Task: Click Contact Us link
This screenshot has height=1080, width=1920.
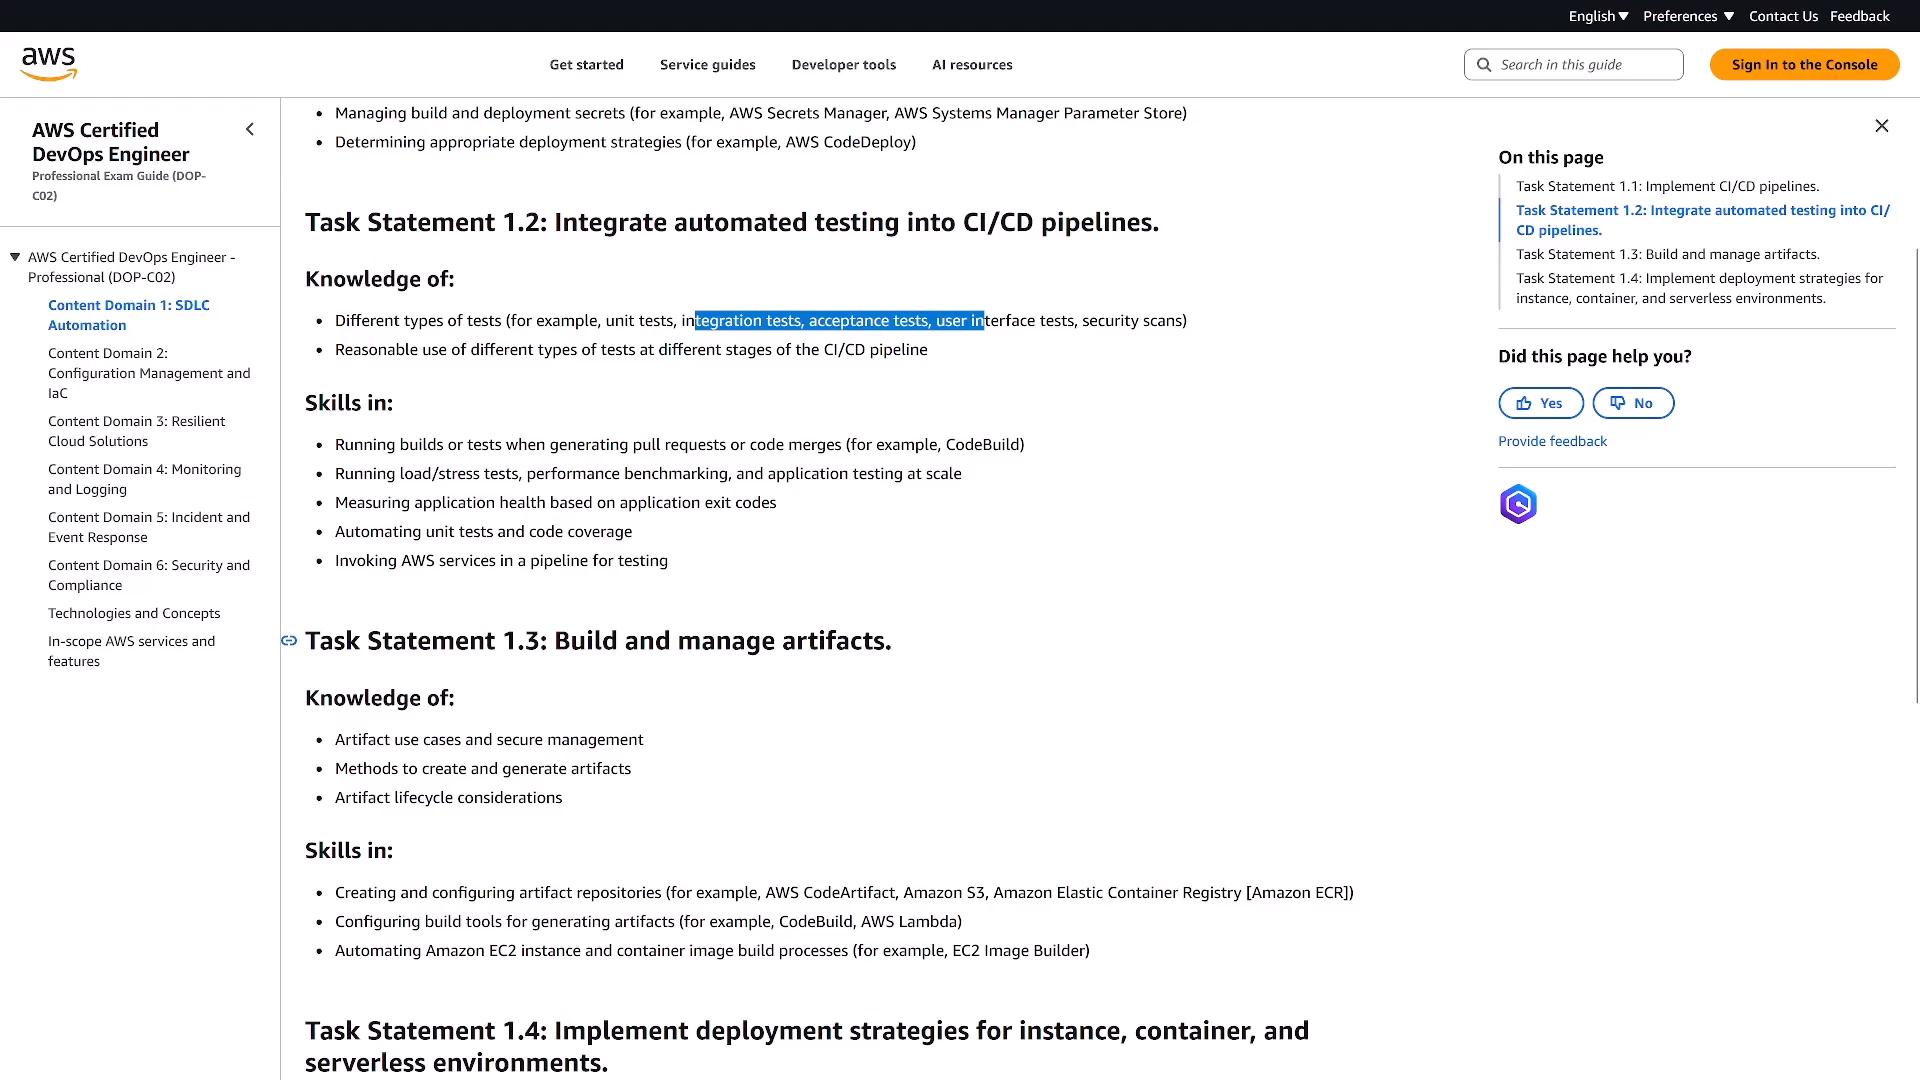Action: [x=1783, y=16]
